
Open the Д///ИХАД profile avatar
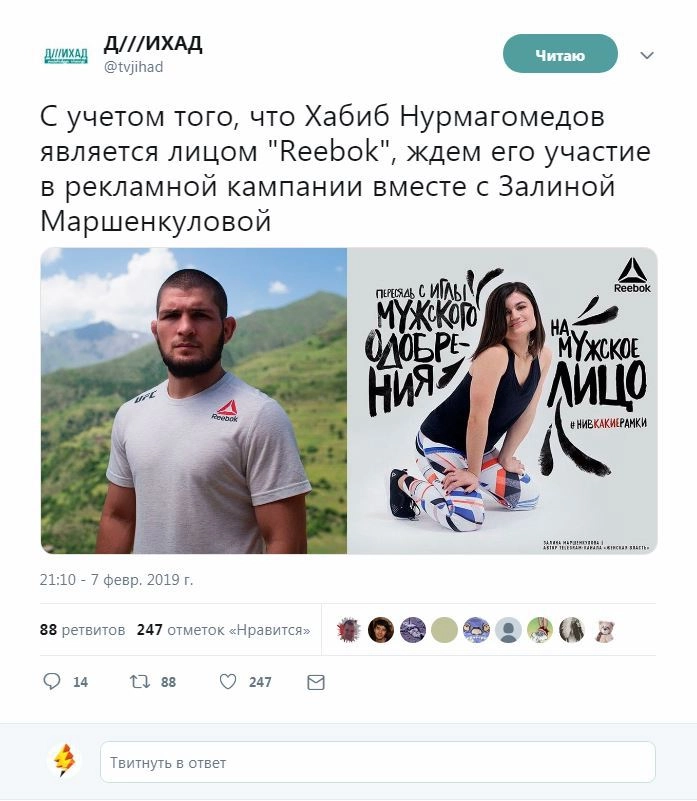click(x=66, y=55)
